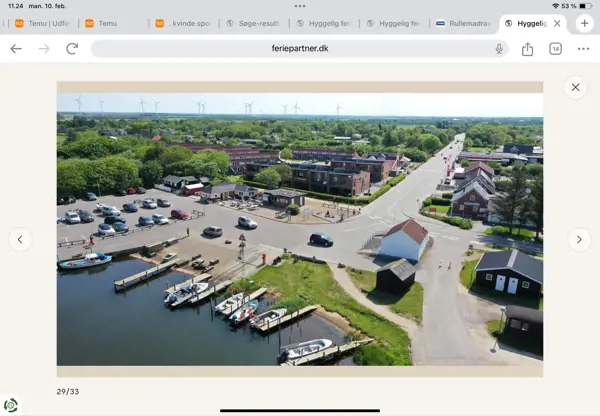Open a new tab with plus button
This screenshot has width=600, height=416.
[x=585, y=23]
